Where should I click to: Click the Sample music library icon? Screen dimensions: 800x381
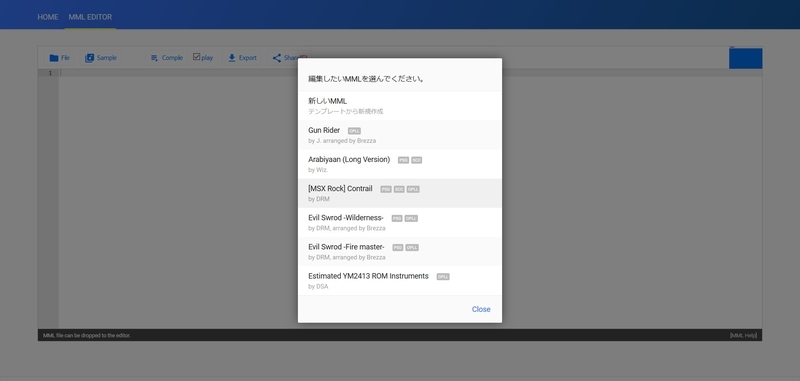click(x=89, y=58)
